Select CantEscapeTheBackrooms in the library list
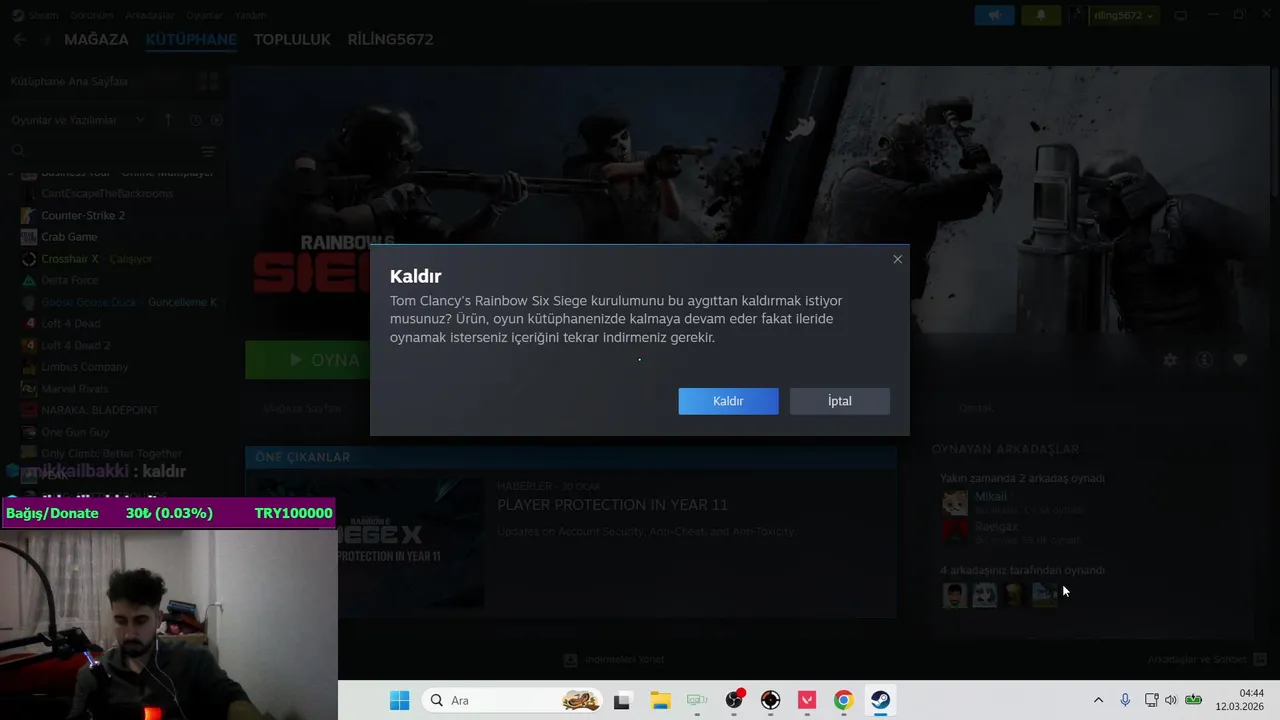This screenshot has width=1280, height=720. pyautogui.click(x=107, y=194)
